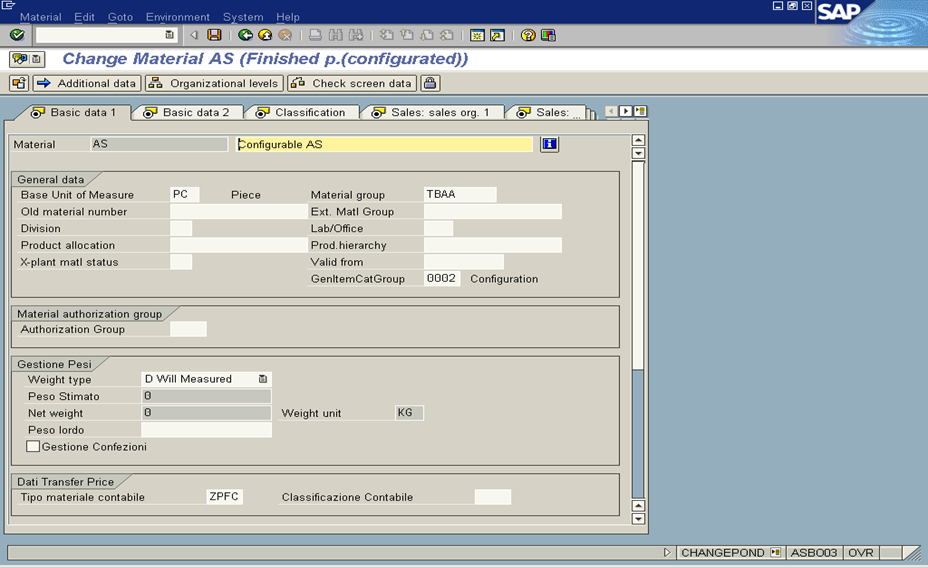Click the Check screen data button

pyautogui.click(x=352, y=83)
